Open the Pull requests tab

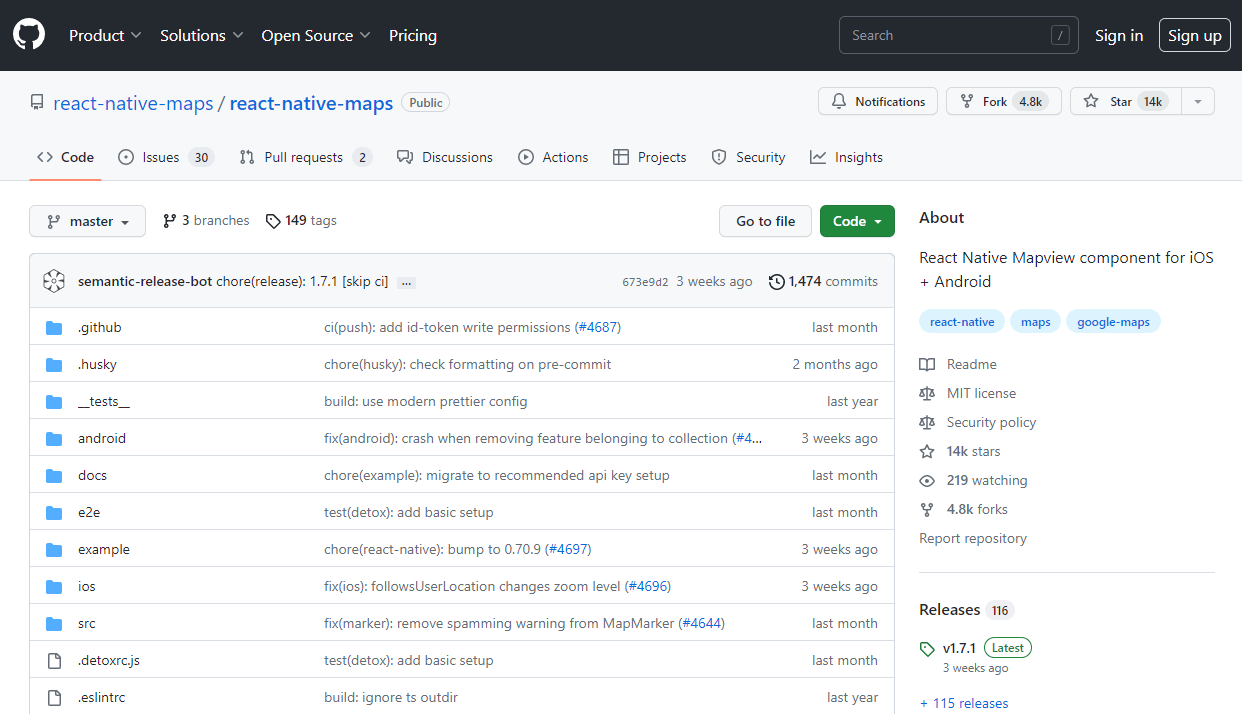[x=305, y=158]
